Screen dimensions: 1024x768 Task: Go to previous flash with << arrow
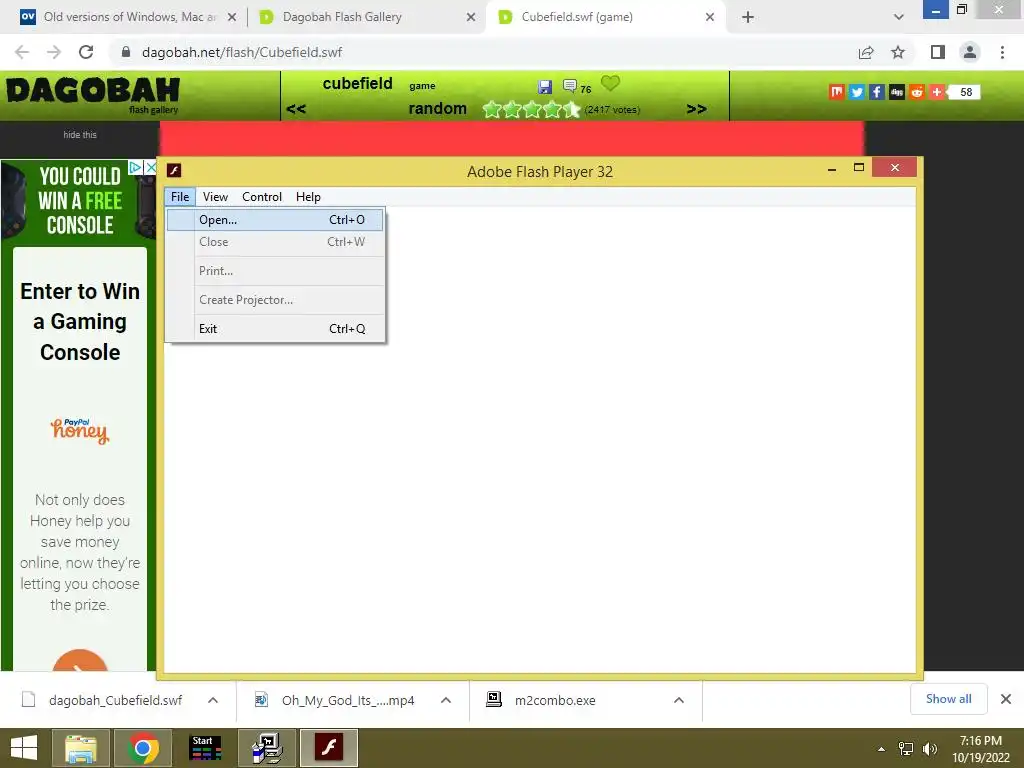point(296,109)
